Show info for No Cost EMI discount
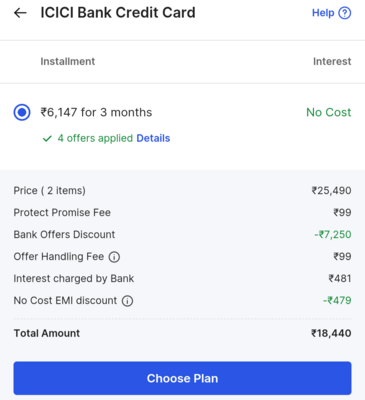 pos(127,301)
